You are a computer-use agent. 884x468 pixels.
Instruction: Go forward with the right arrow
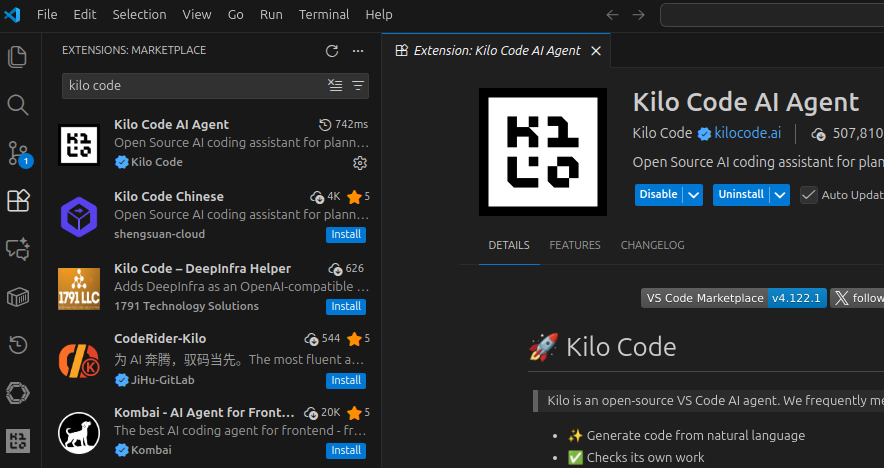638,15
